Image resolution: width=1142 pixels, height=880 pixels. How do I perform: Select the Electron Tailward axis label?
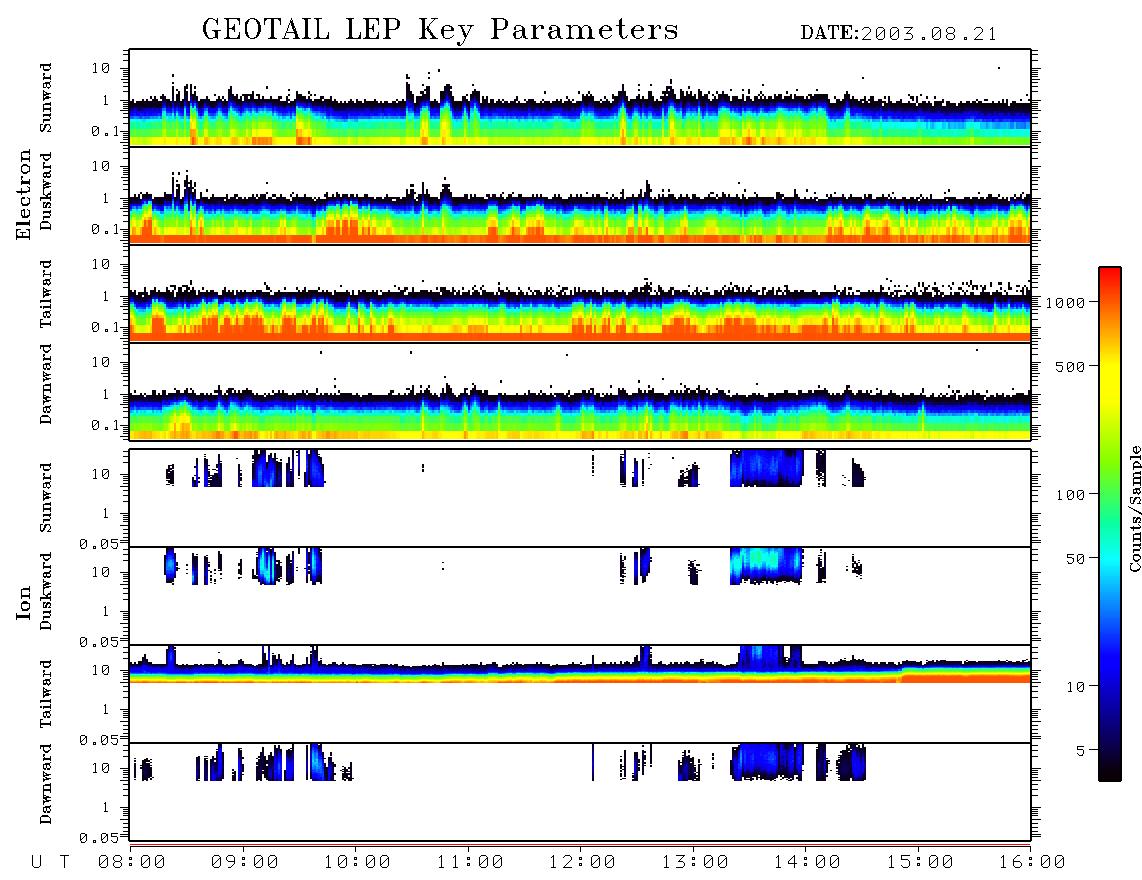pyautogui.click(x=46, y=294)
